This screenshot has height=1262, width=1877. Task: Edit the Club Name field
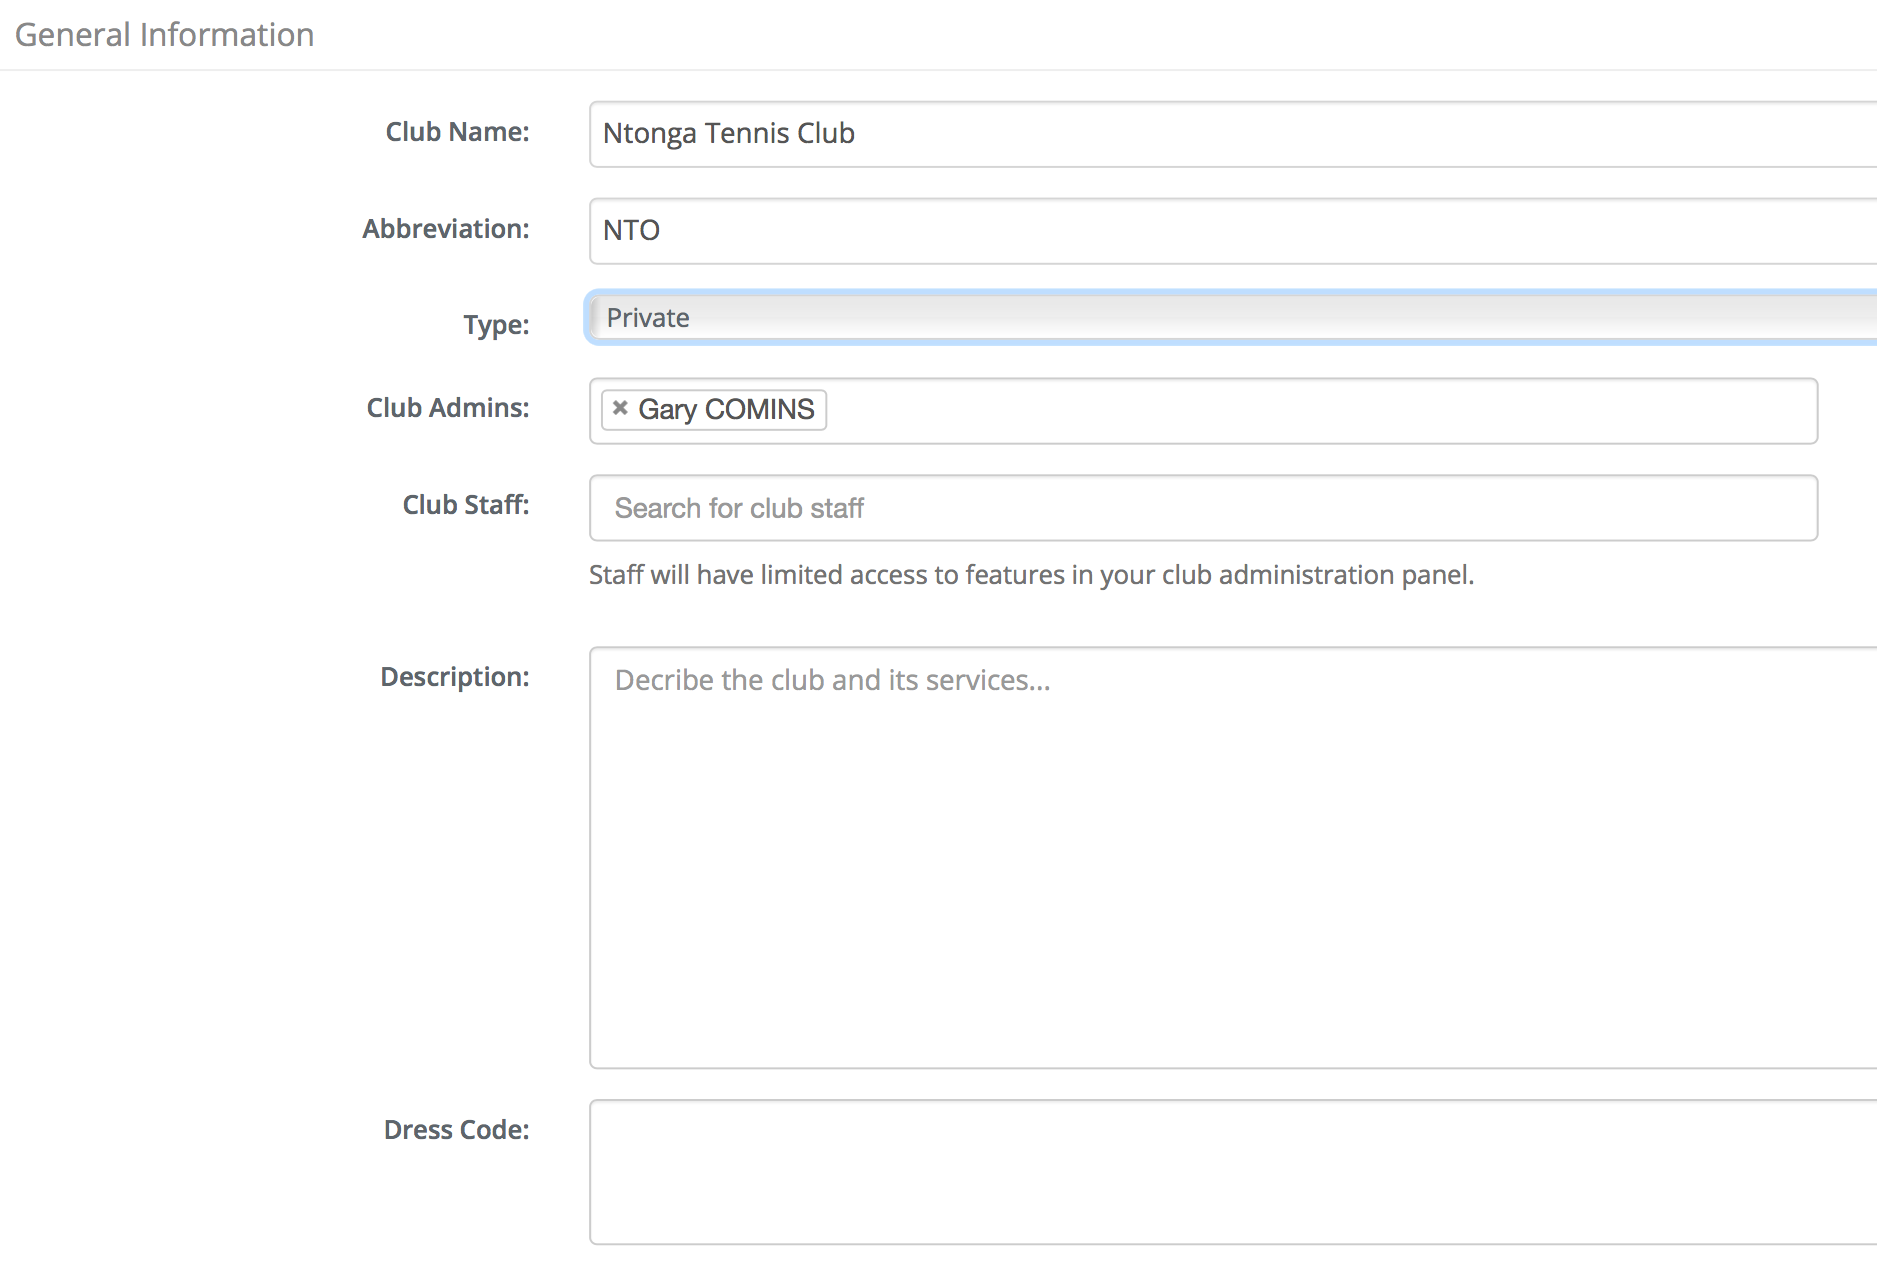point(1233,134)
